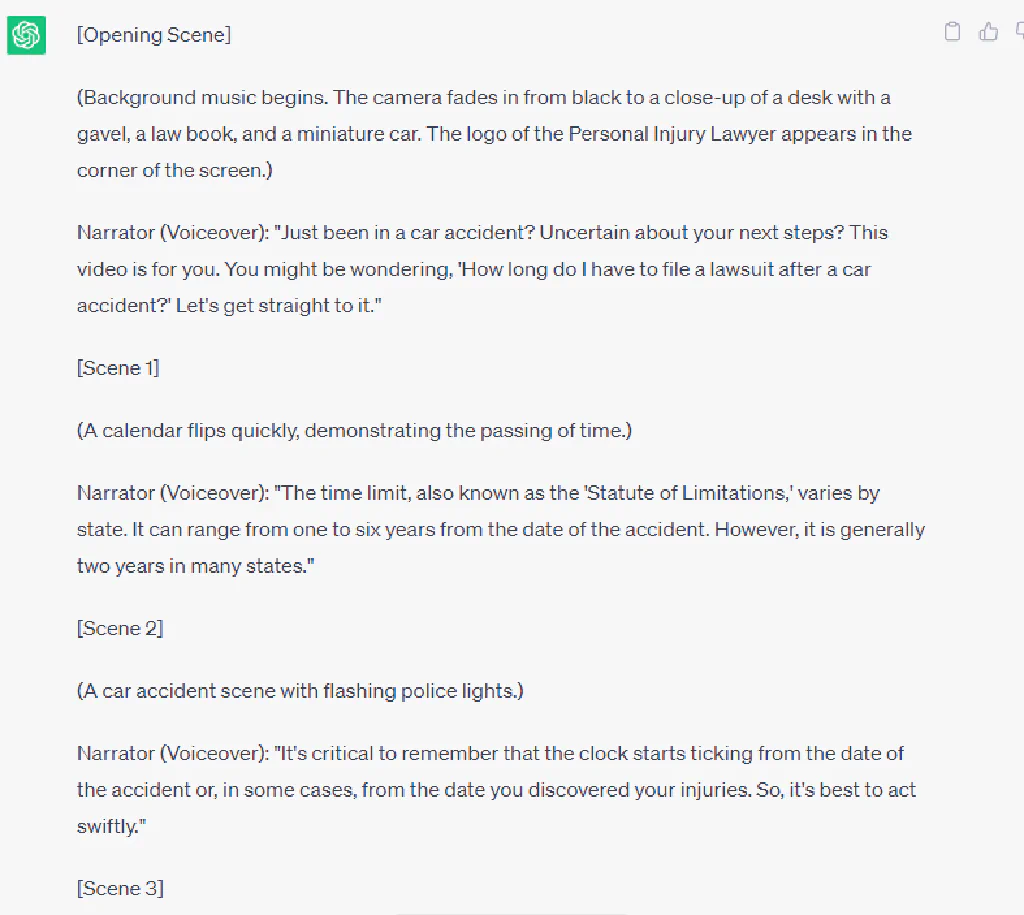
Task: Click the flashing police lights scene line
Action: 300,691
